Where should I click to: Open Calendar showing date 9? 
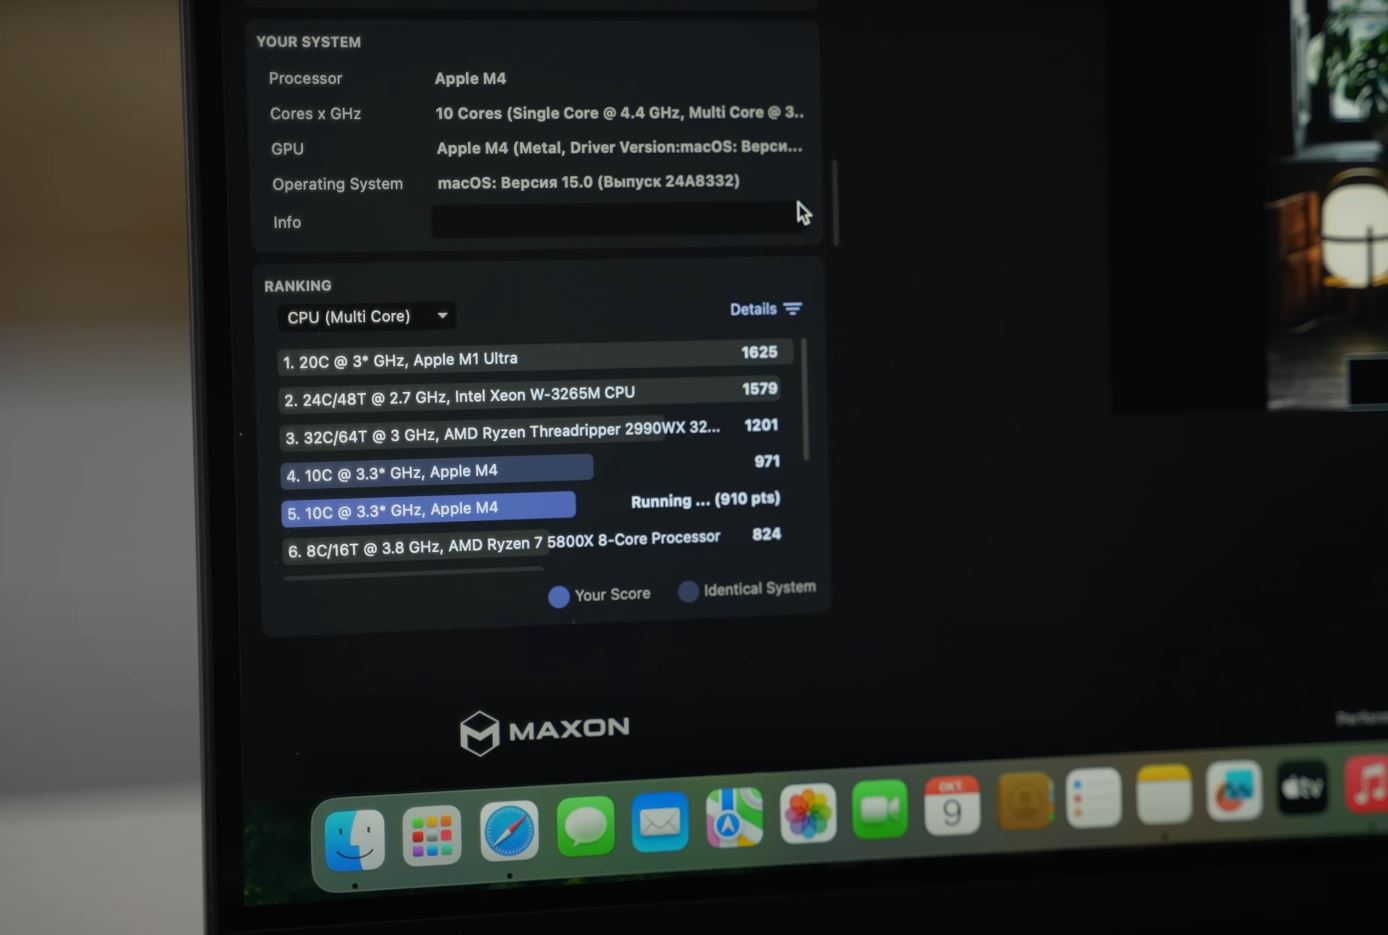pyautogui.click(x=952, y=805)
